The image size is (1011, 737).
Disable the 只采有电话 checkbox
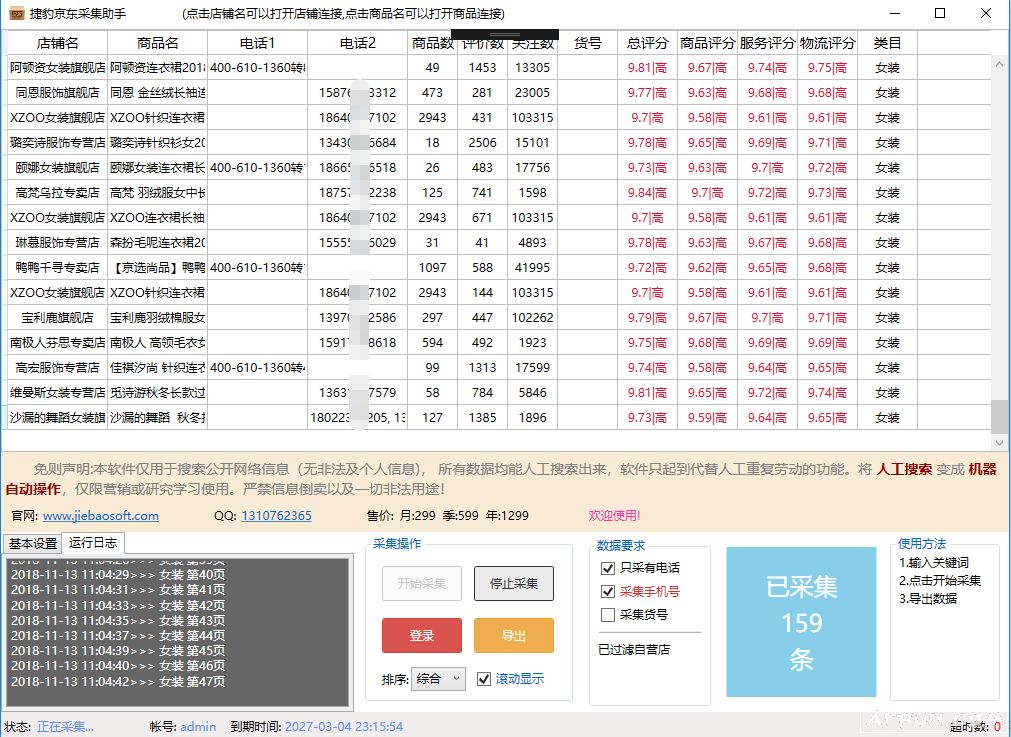click(608, 568)
